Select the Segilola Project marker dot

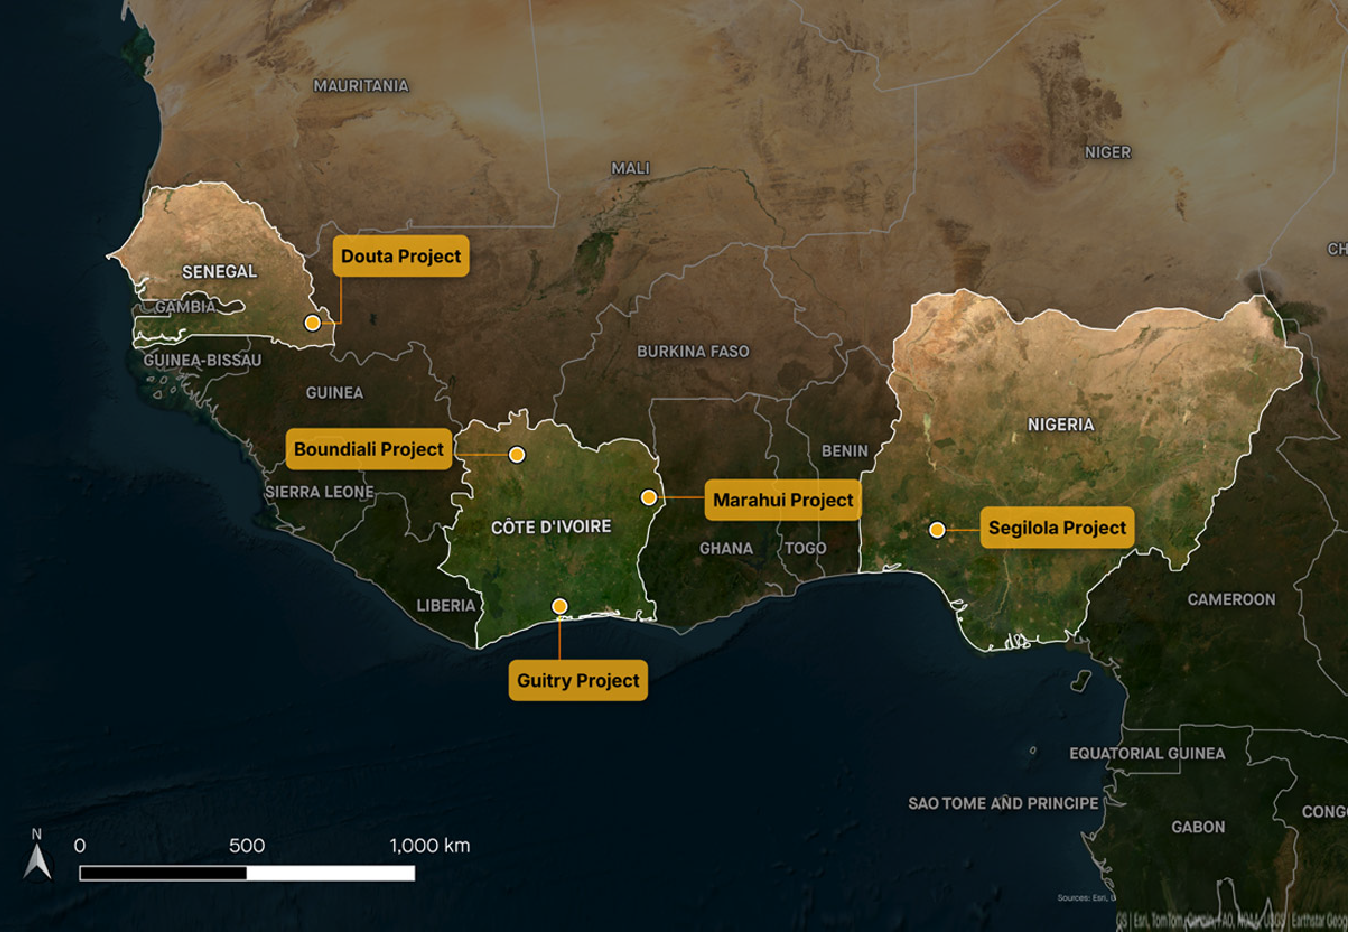pyautogui.click(x=937, y=528)
